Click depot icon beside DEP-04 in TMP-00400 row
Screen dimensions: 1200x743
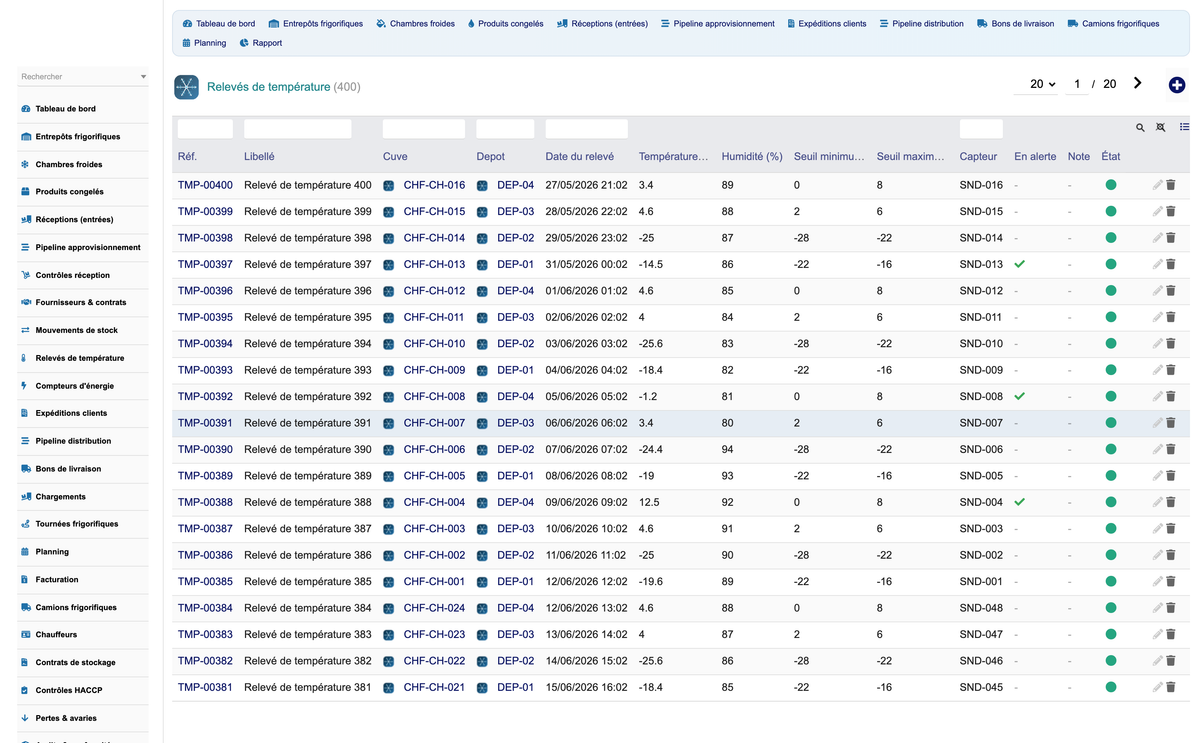click(482, 185)
